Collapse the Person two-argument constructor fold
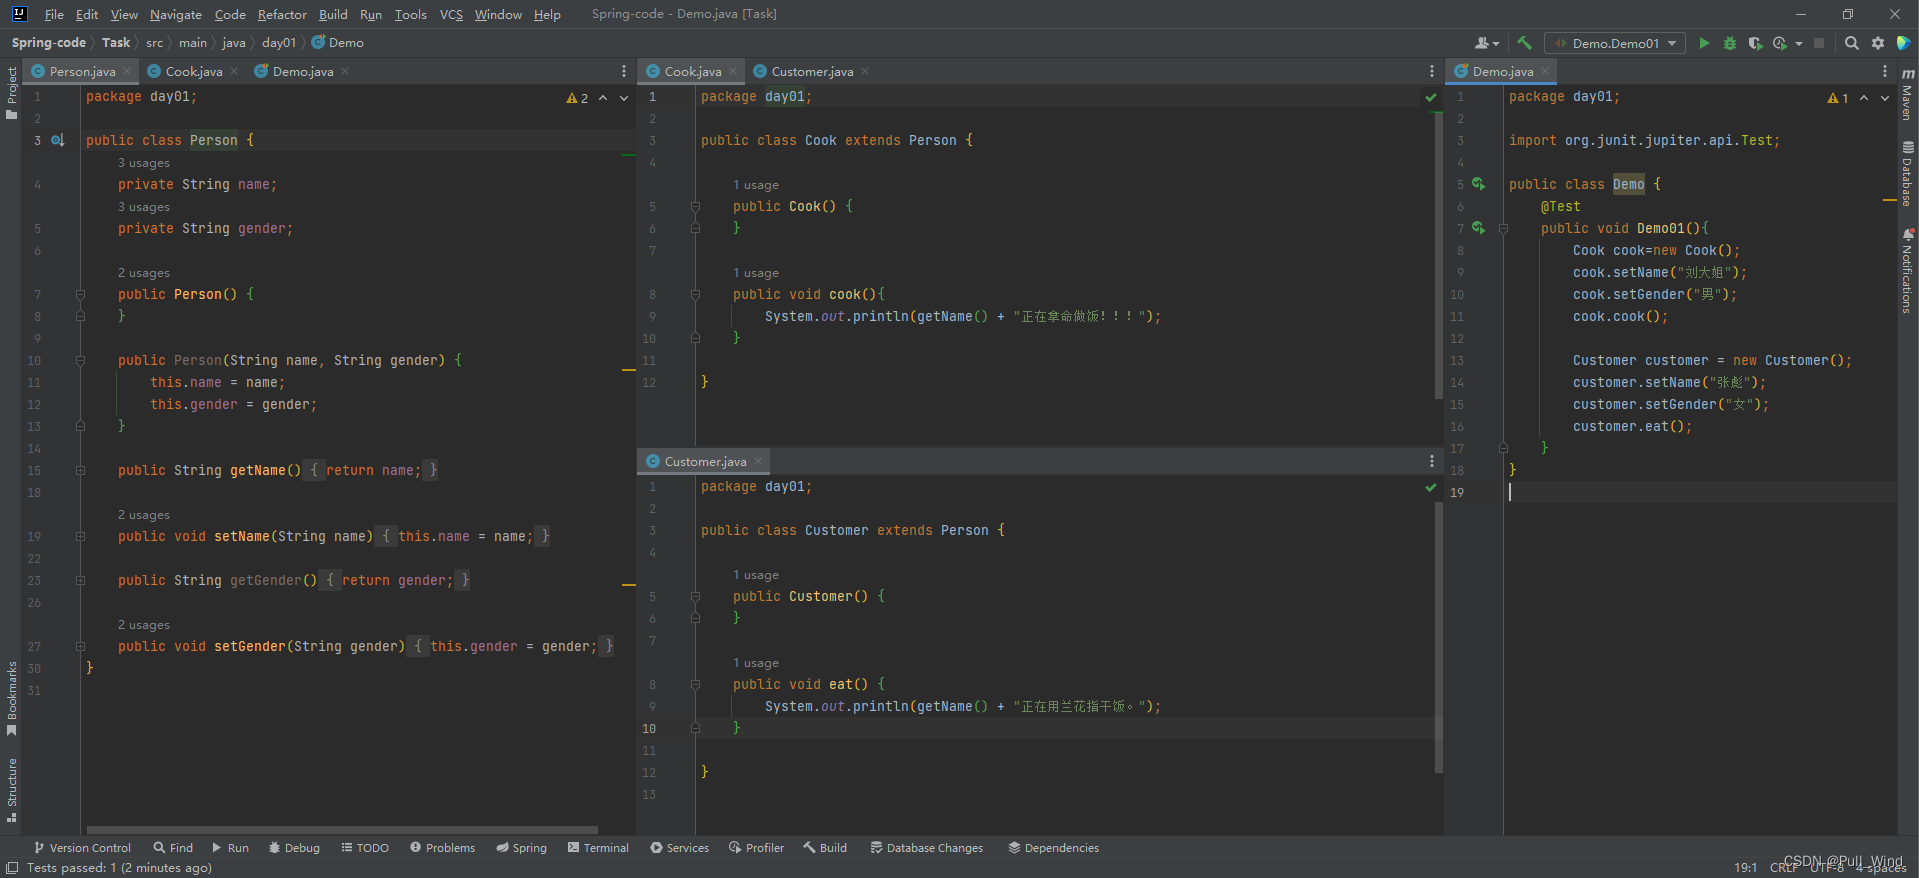The image size is (1919, 878). pos(80,360)
